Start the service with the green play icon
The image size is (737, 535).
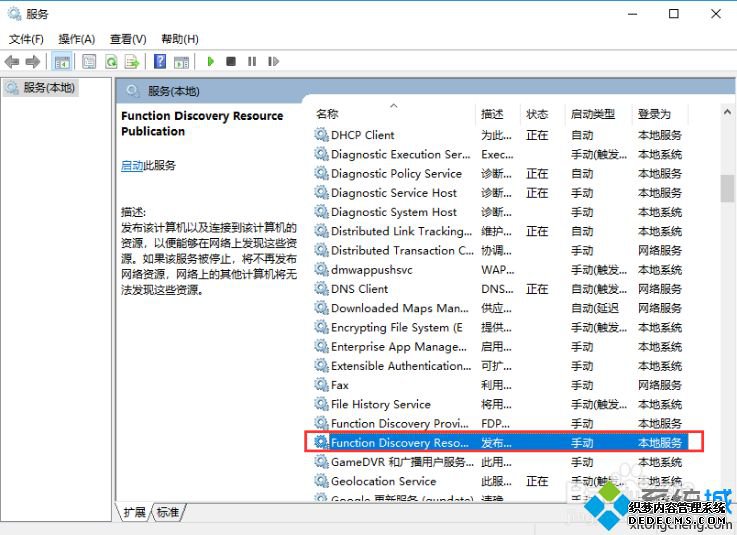[211, 61]
